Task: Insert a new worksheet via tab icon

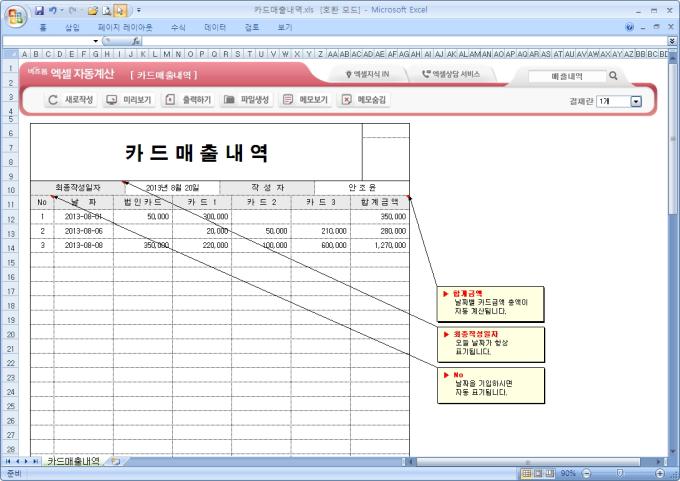Action: 115,461
